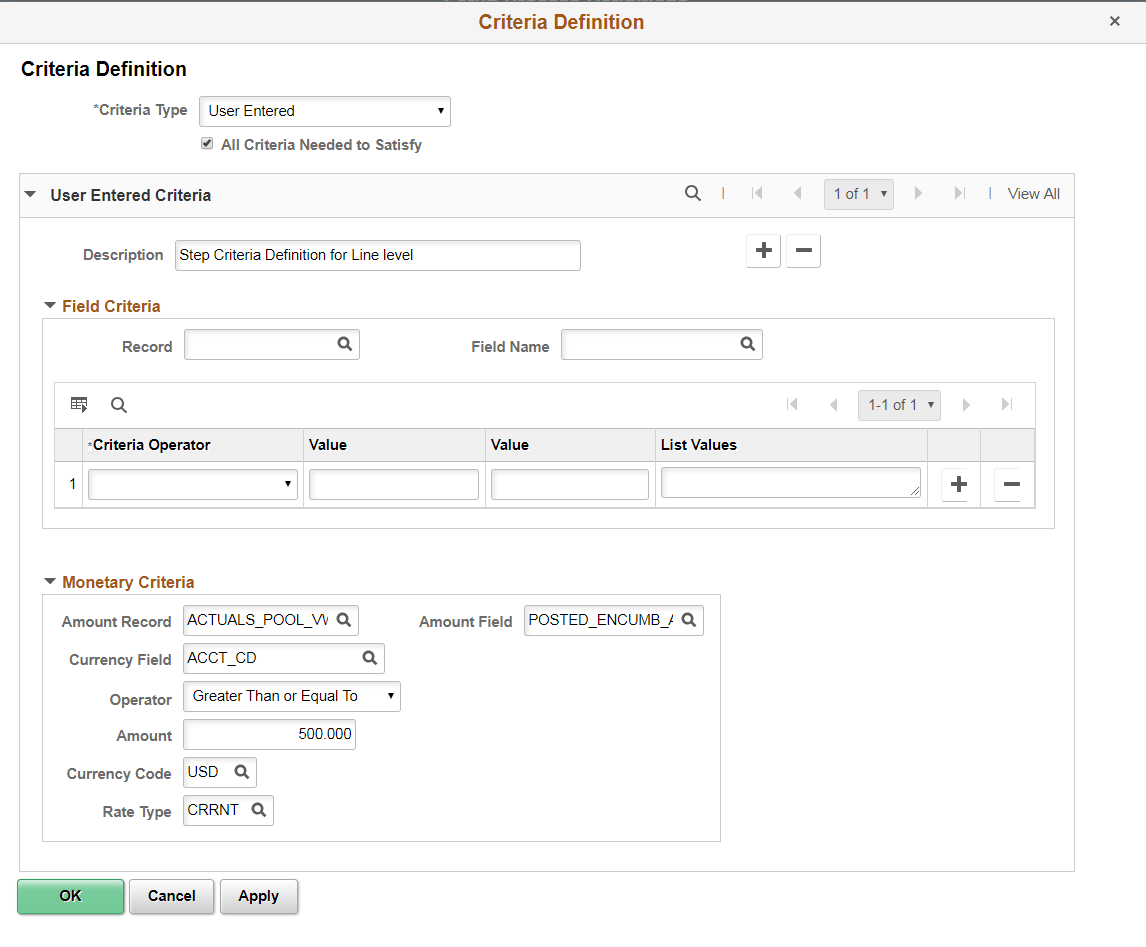
Task: Click the View All link
Action: pyautogui.click(x=1033, y=193)
